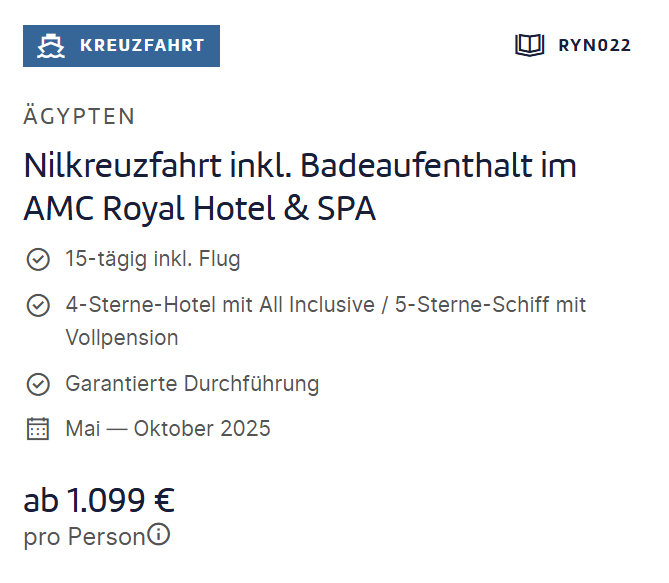
Task: Click the checkmark icon beside 15-tägig inkl. Flug
Action: coord(38,259)
